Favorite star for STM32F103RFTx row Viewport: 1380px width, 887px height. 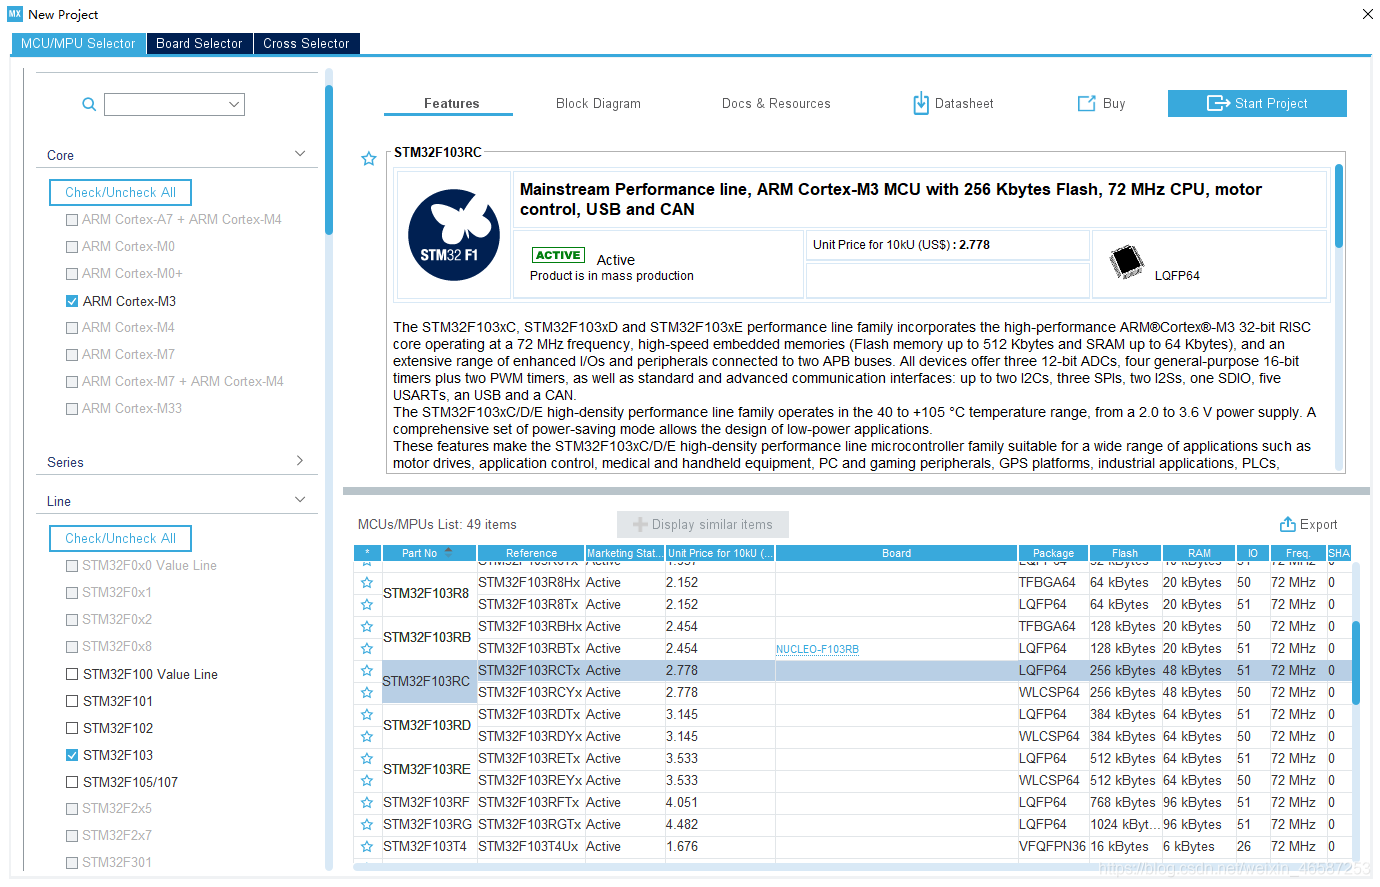click(367, 803)
